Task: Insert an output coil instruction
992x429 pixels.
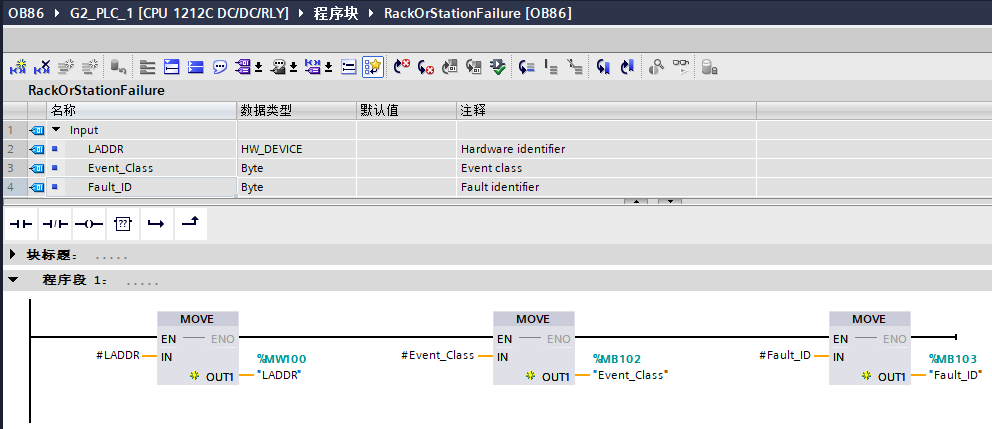Action: coord(88,224)
